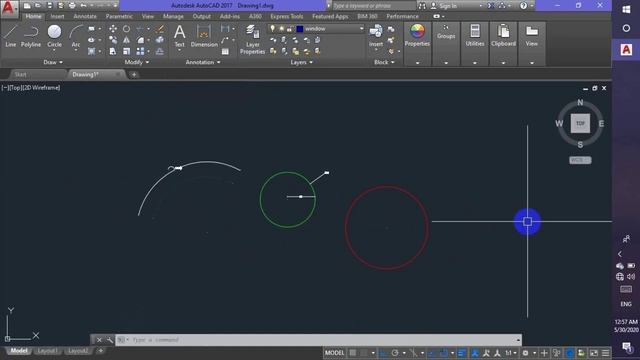Toggle clean screen icon in status bar
Image resolution: width=640 pixels, height=360 pixels.
(x=594, y=353)
